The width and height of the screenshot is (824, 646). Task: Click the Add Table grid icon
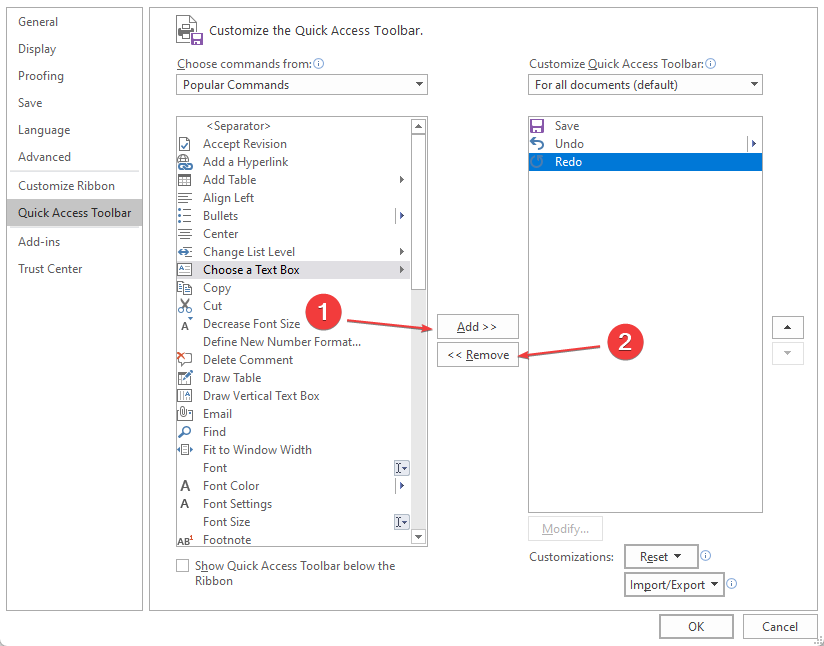tap(184, 180)
